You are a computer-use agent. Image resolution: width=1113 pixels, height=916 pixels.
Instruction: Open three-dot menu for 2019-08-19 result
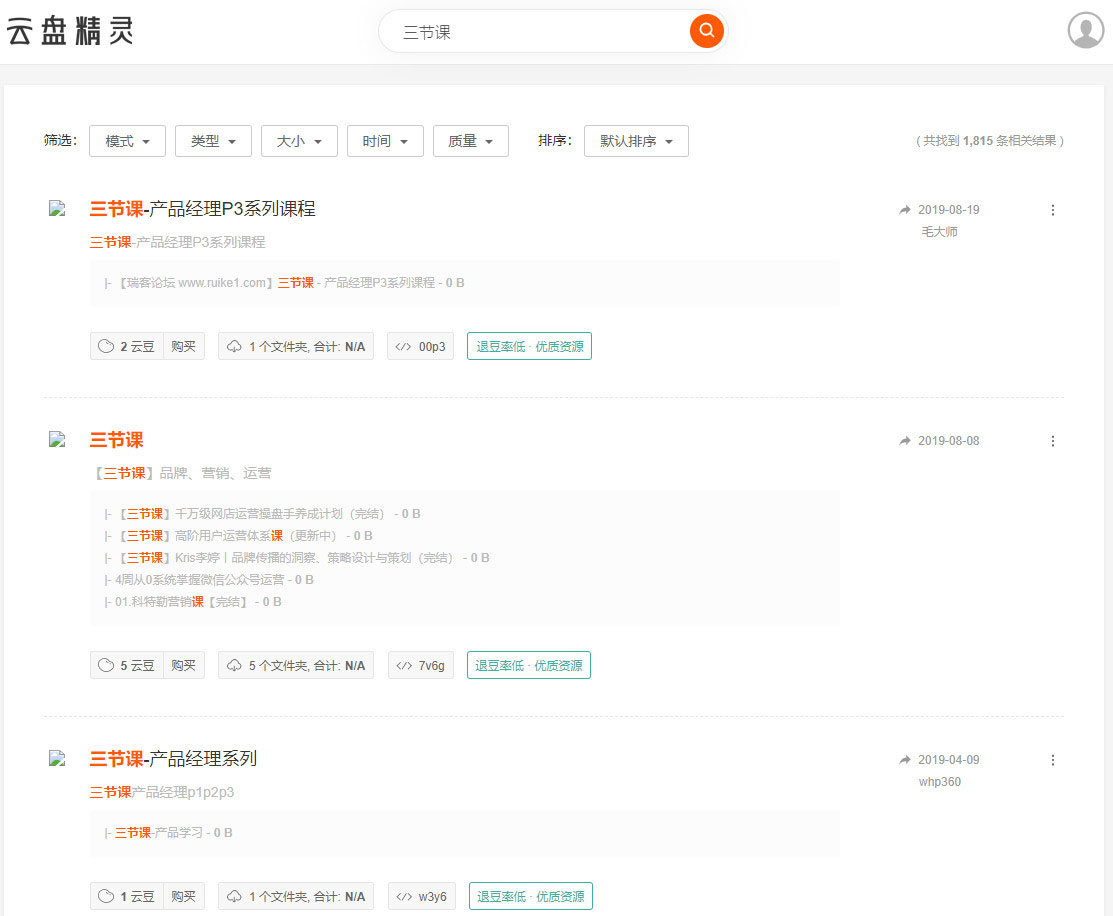pos(1052,210)
